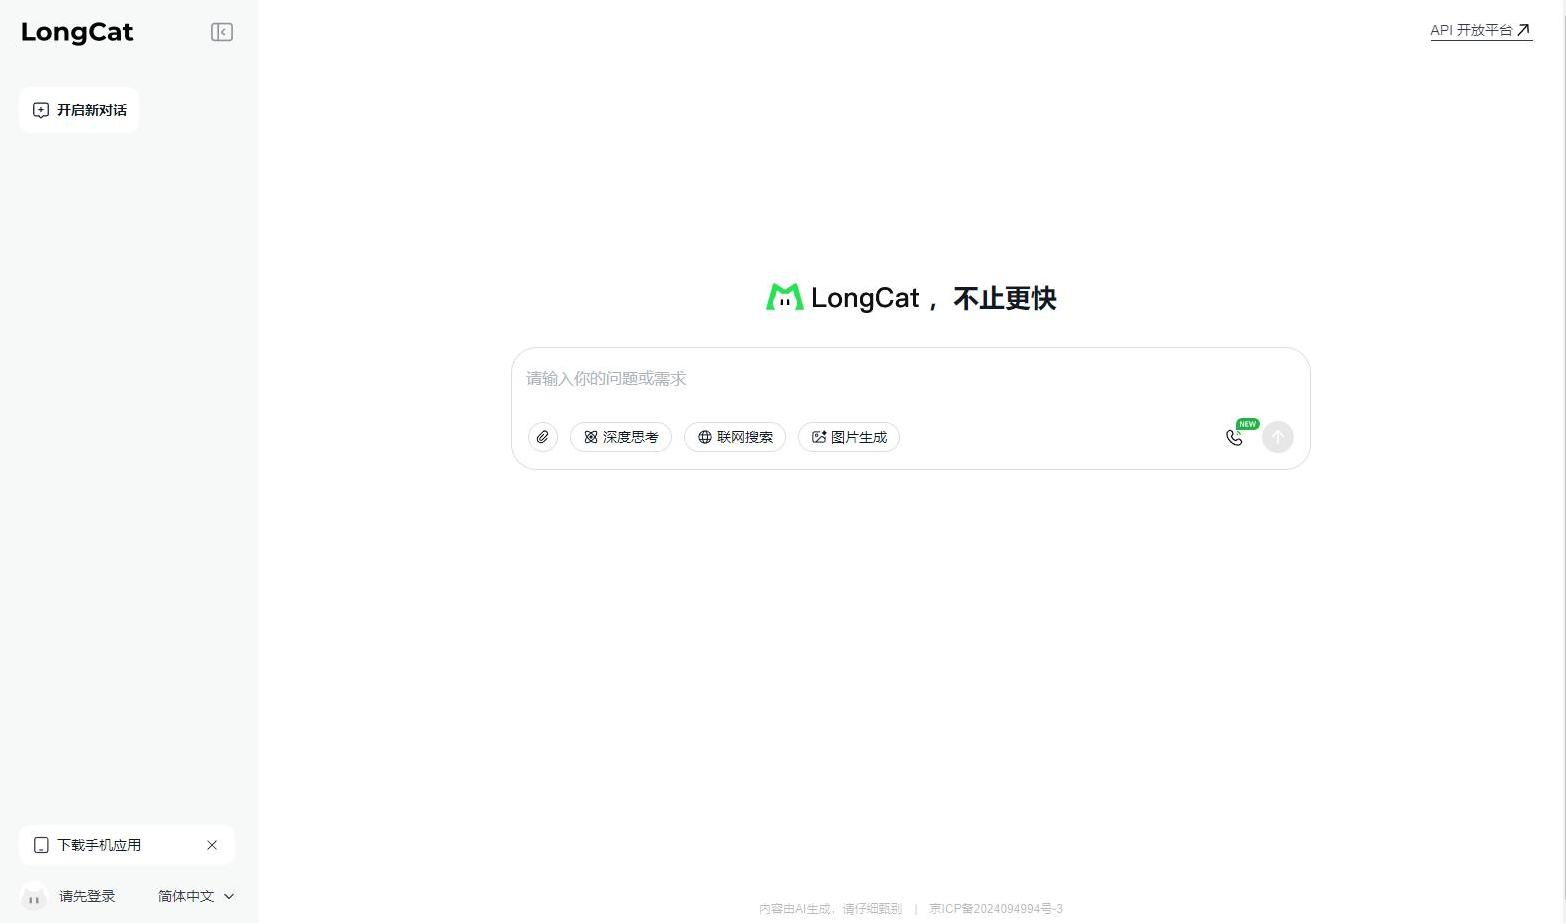Enable 联网搜索 web search

[735, 437]
